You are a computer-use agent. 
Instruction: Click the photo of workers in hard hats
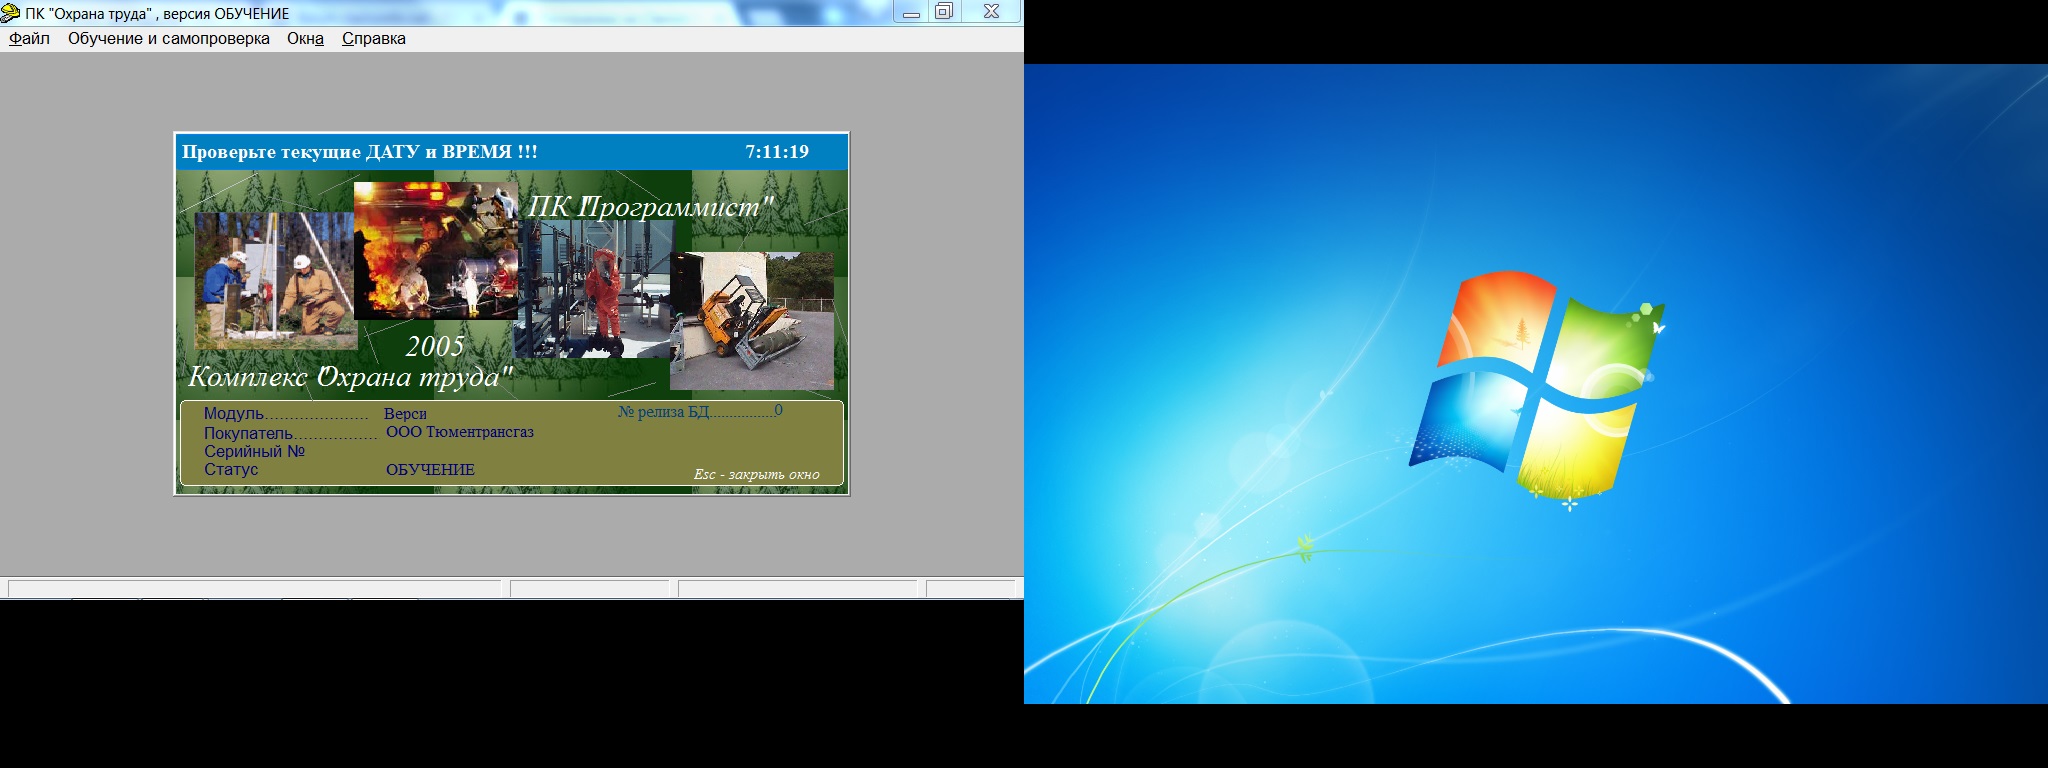273,280
